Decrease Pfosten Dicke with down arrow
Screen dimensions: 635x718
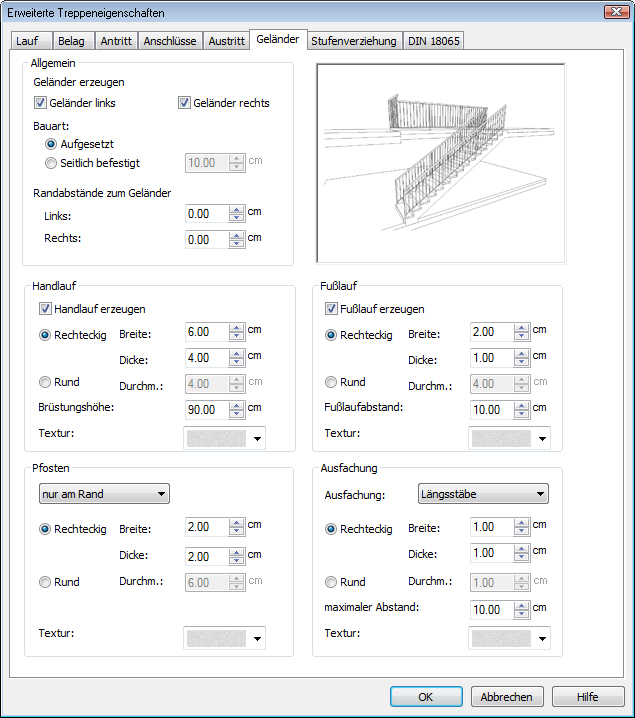(237, 561)
